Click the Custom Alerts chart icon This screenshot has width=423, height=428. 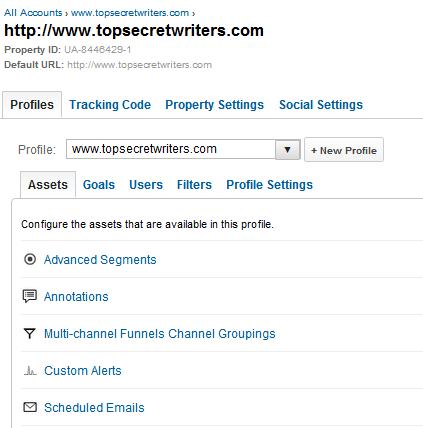click(30, 370)
